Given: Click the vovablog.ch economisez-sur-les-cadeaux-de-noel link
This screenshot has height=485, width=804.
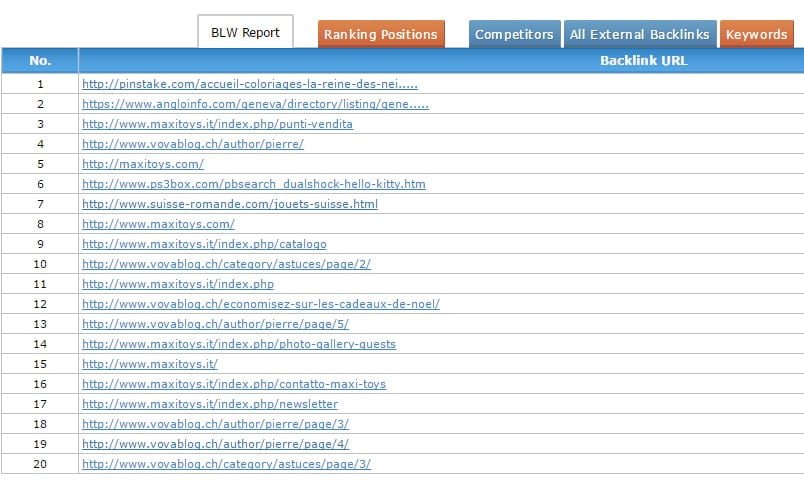Looking at the screenshot, I should pos(260,304).
